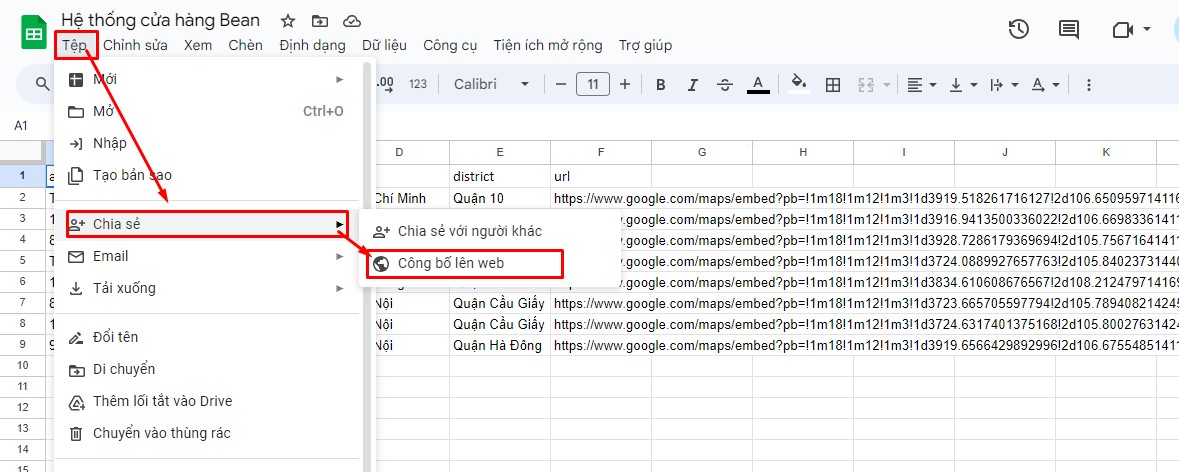Open the Công cụ menu
Screen dimensions: 1179x472
point(450,45)
